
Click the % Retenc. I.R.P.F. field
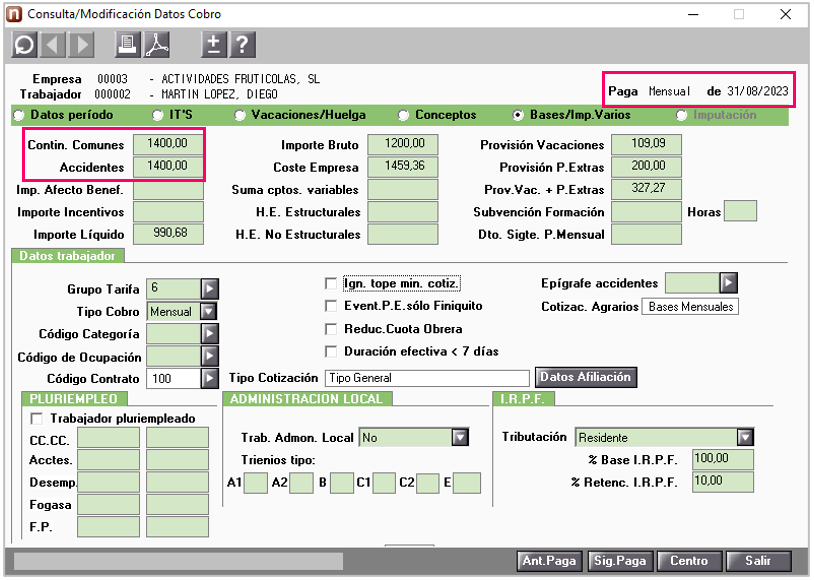[722, 482]
